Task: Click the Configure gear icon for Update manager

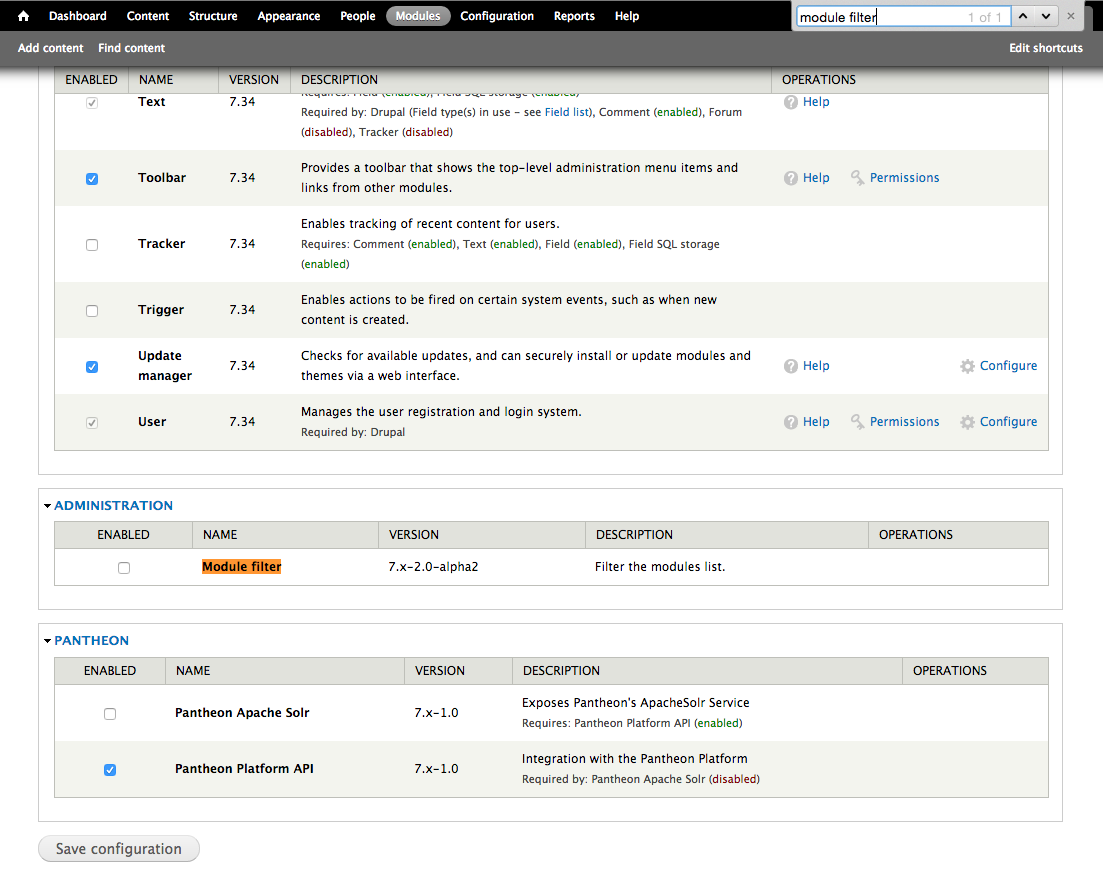Action: click(x=968, y=366)
